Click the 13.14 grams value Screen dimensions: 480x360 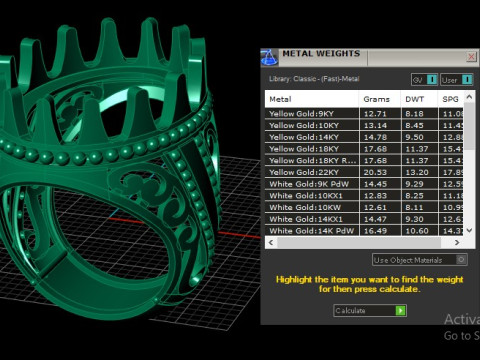point(375,125)
